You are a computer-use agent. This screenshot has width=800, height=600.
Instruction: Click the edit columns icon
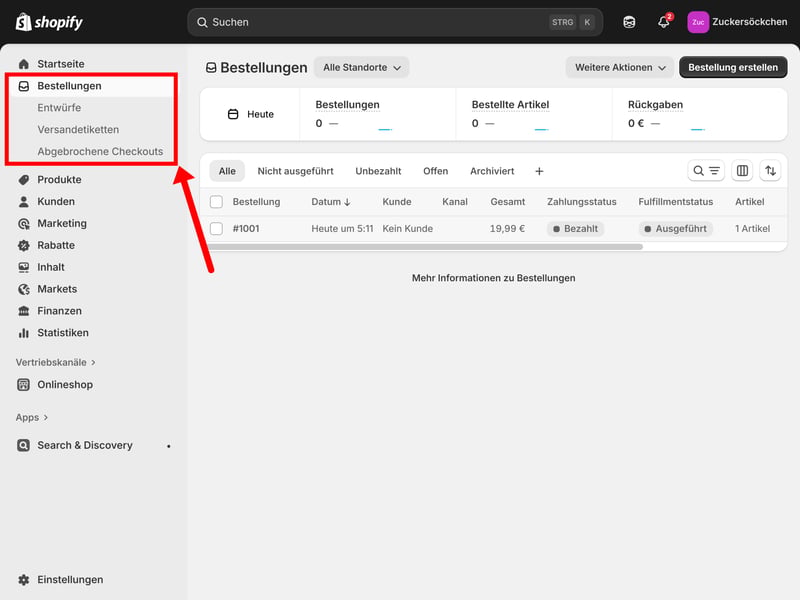742,171
